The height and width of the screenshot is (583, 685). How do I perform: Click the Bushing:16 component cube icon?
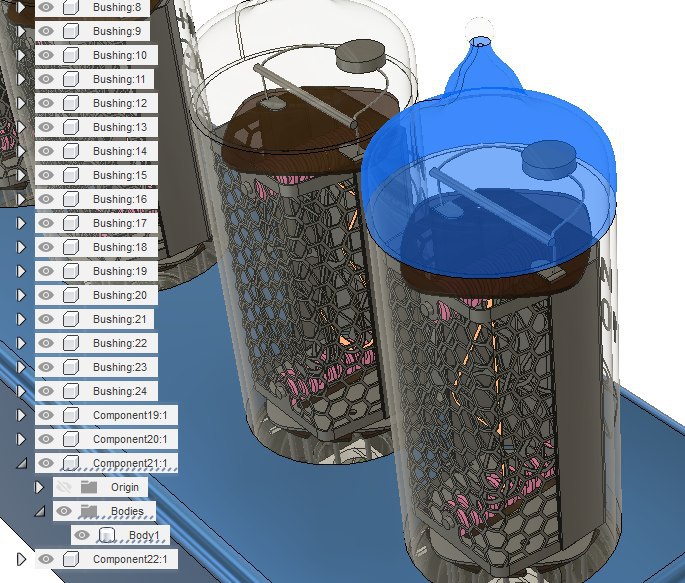point(71,199)
